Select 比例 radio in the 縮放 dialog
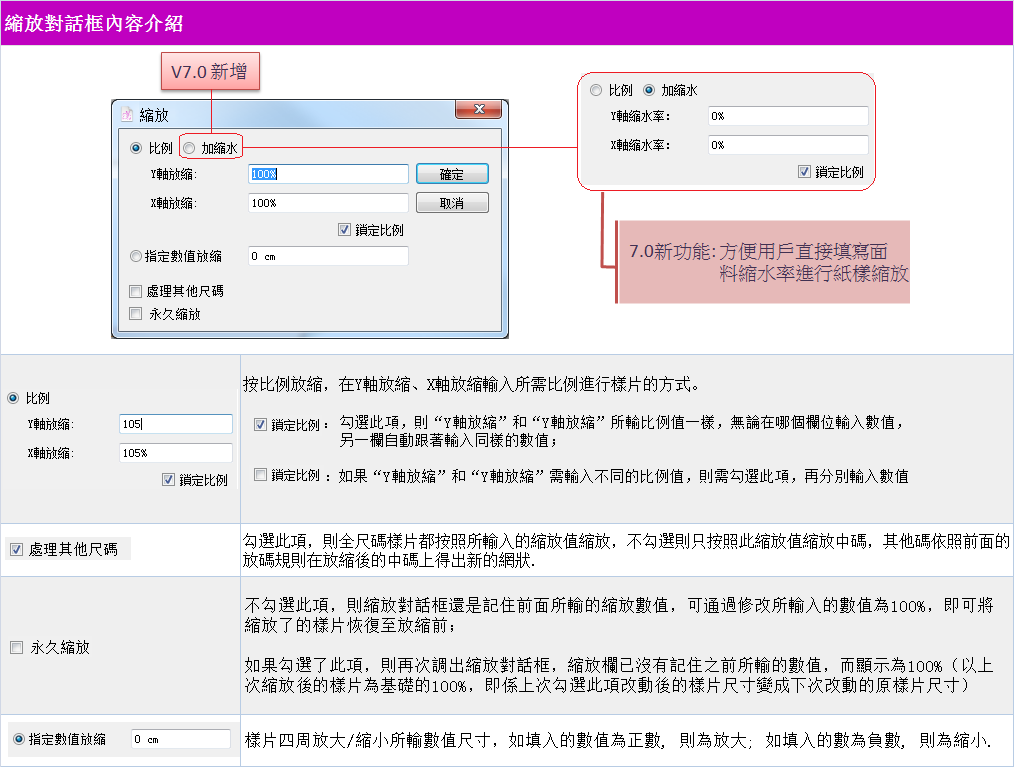The image size is (1014, 767). click(136, 148)
